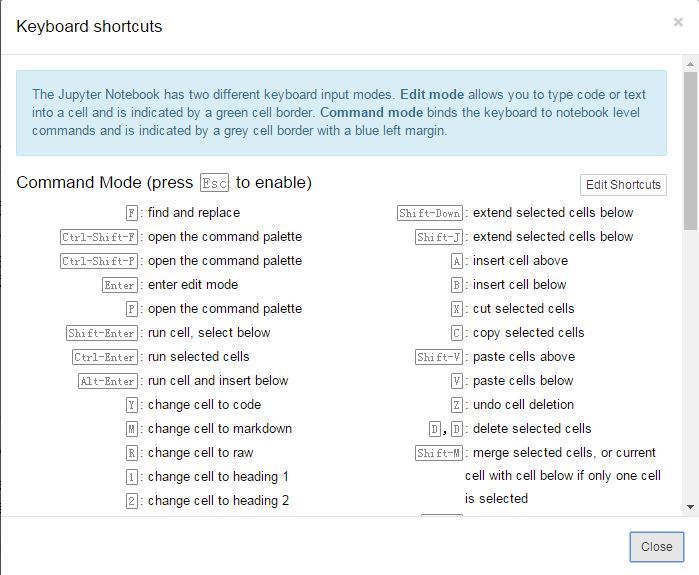Click the Ctrl-Shift-F key badge
Screen dimensions: 699x575
click(x=100, y=237)
